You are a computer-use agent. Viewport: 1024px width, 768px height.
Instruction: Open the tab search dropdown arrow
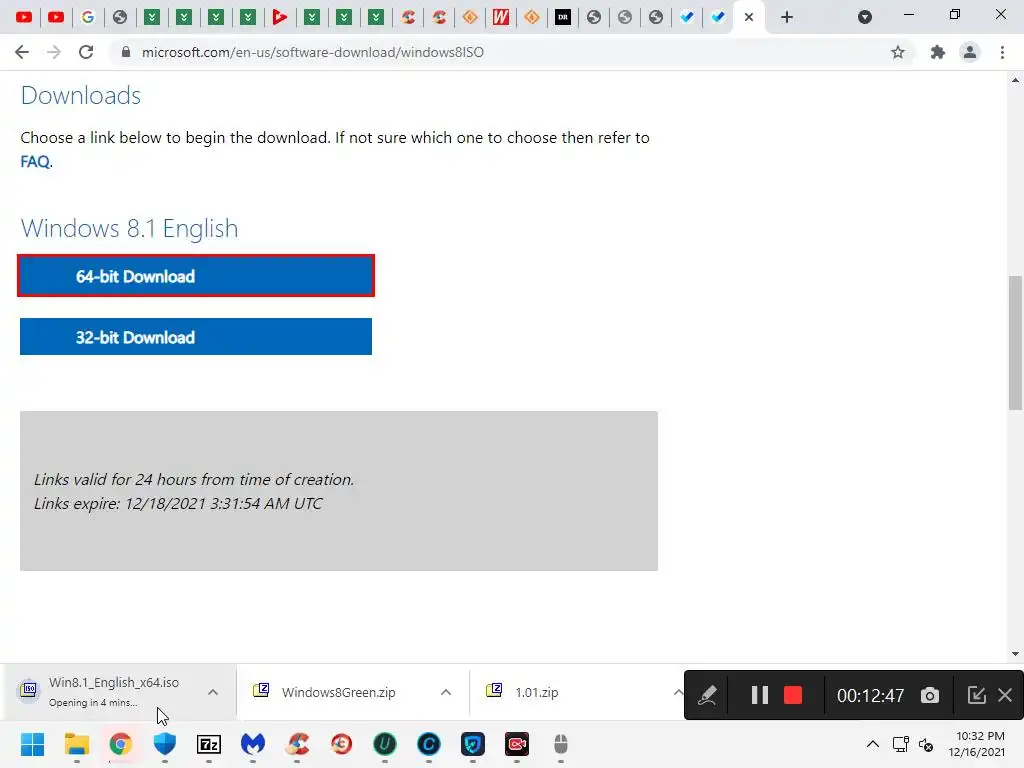point(865,17)
